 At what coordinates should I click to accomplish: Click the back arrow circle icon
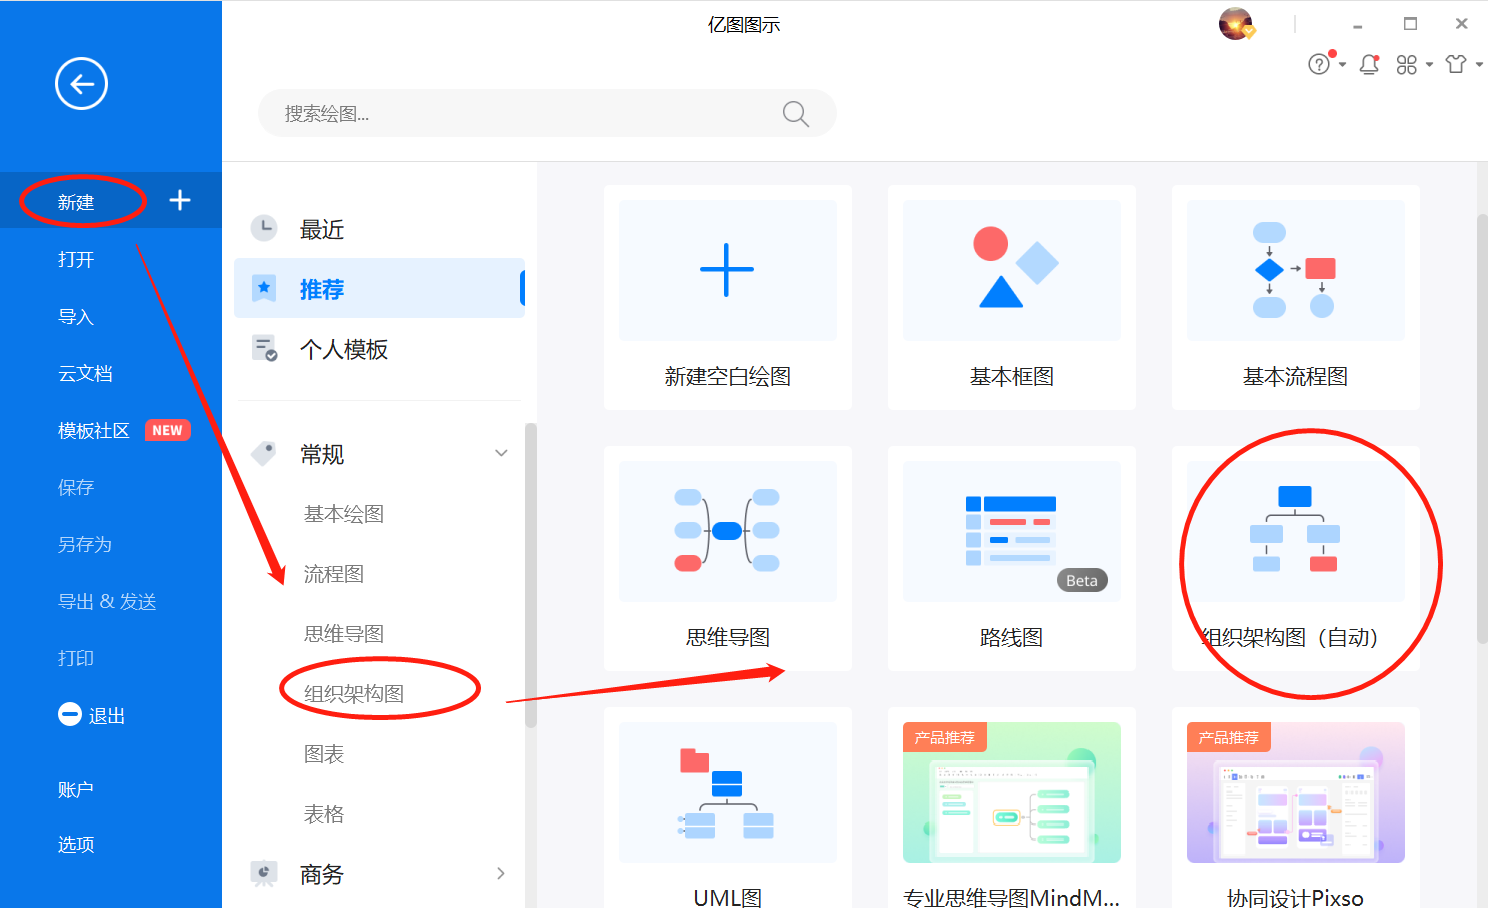coord(81,84)
